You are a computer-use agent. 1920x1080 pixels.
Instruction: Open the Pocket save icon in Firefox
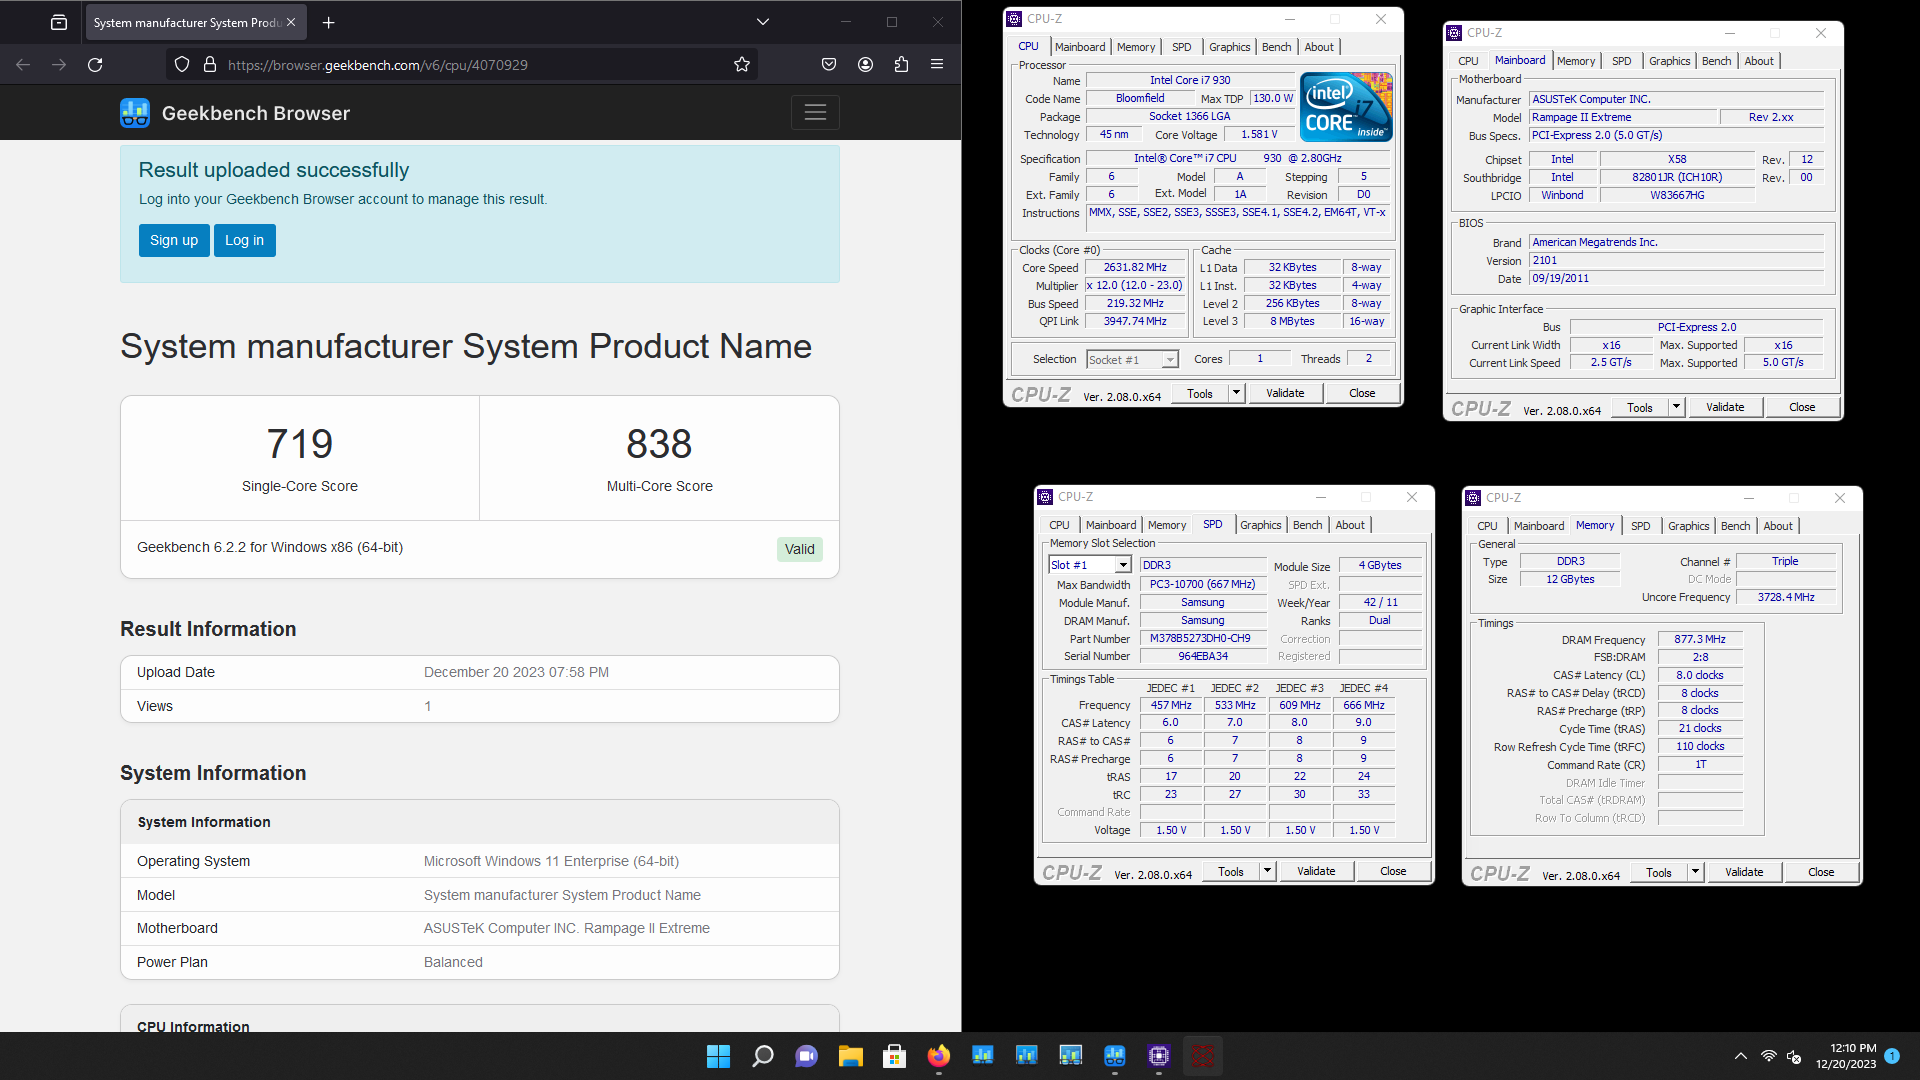coord(829,65)
